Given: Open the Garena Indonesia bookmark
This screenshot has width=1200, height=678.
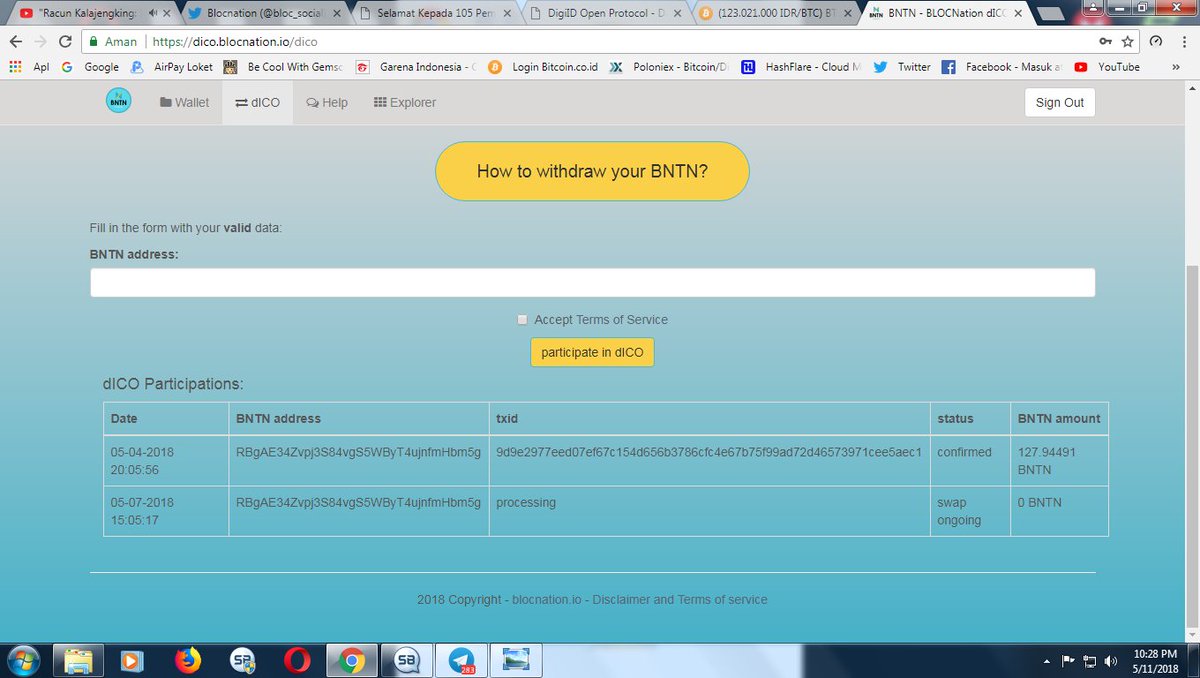Looking at the screenshot, I should coord(418,67).
